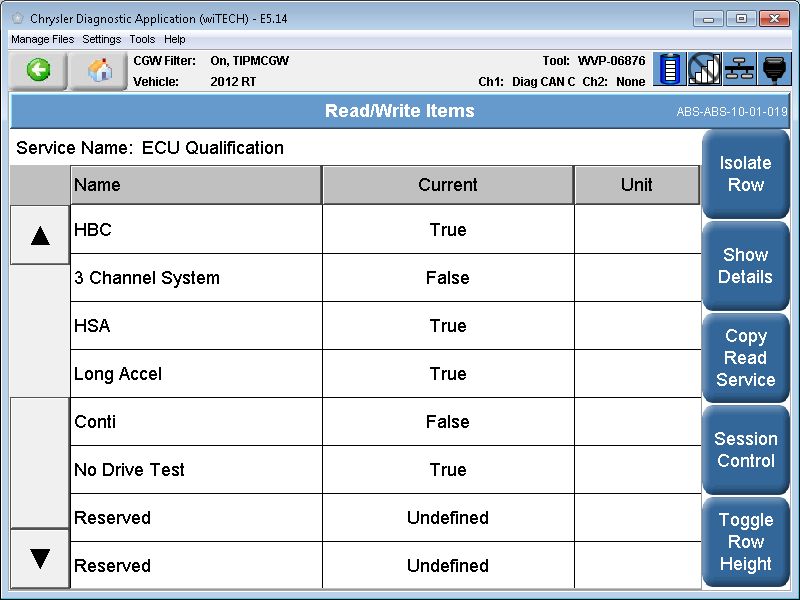Open the network topology icon
This screenshot has height=600, width=800.
(x=740, y=70)
